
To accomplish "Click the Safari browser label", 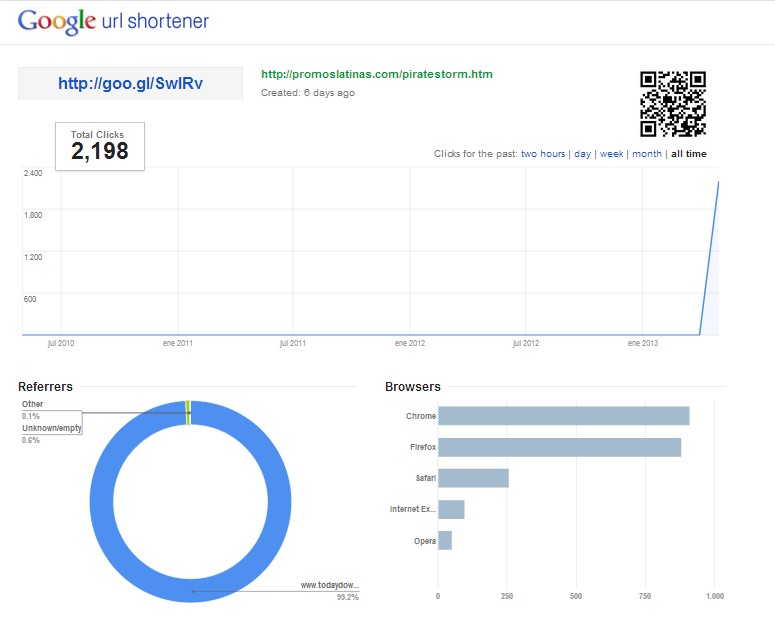I will coord(426,478).
